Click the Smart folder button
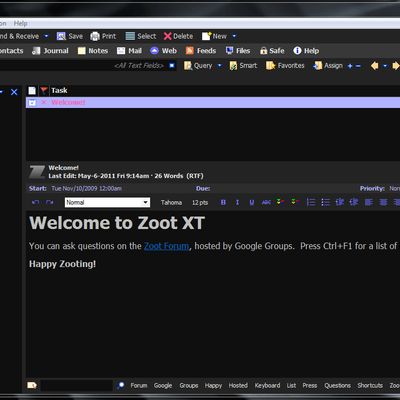The height and width of the screenshot is (400, 400). click(243, 66)
